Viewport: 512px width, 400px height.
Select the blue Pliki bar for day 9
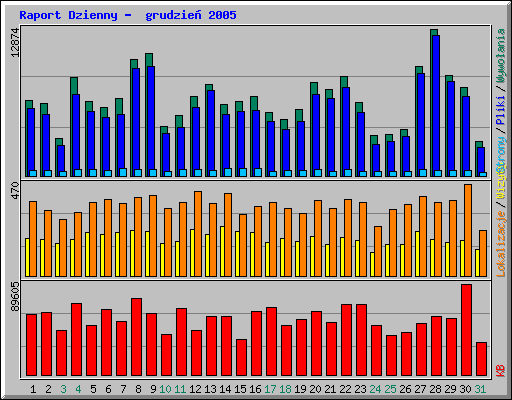(x=151, y=121)
